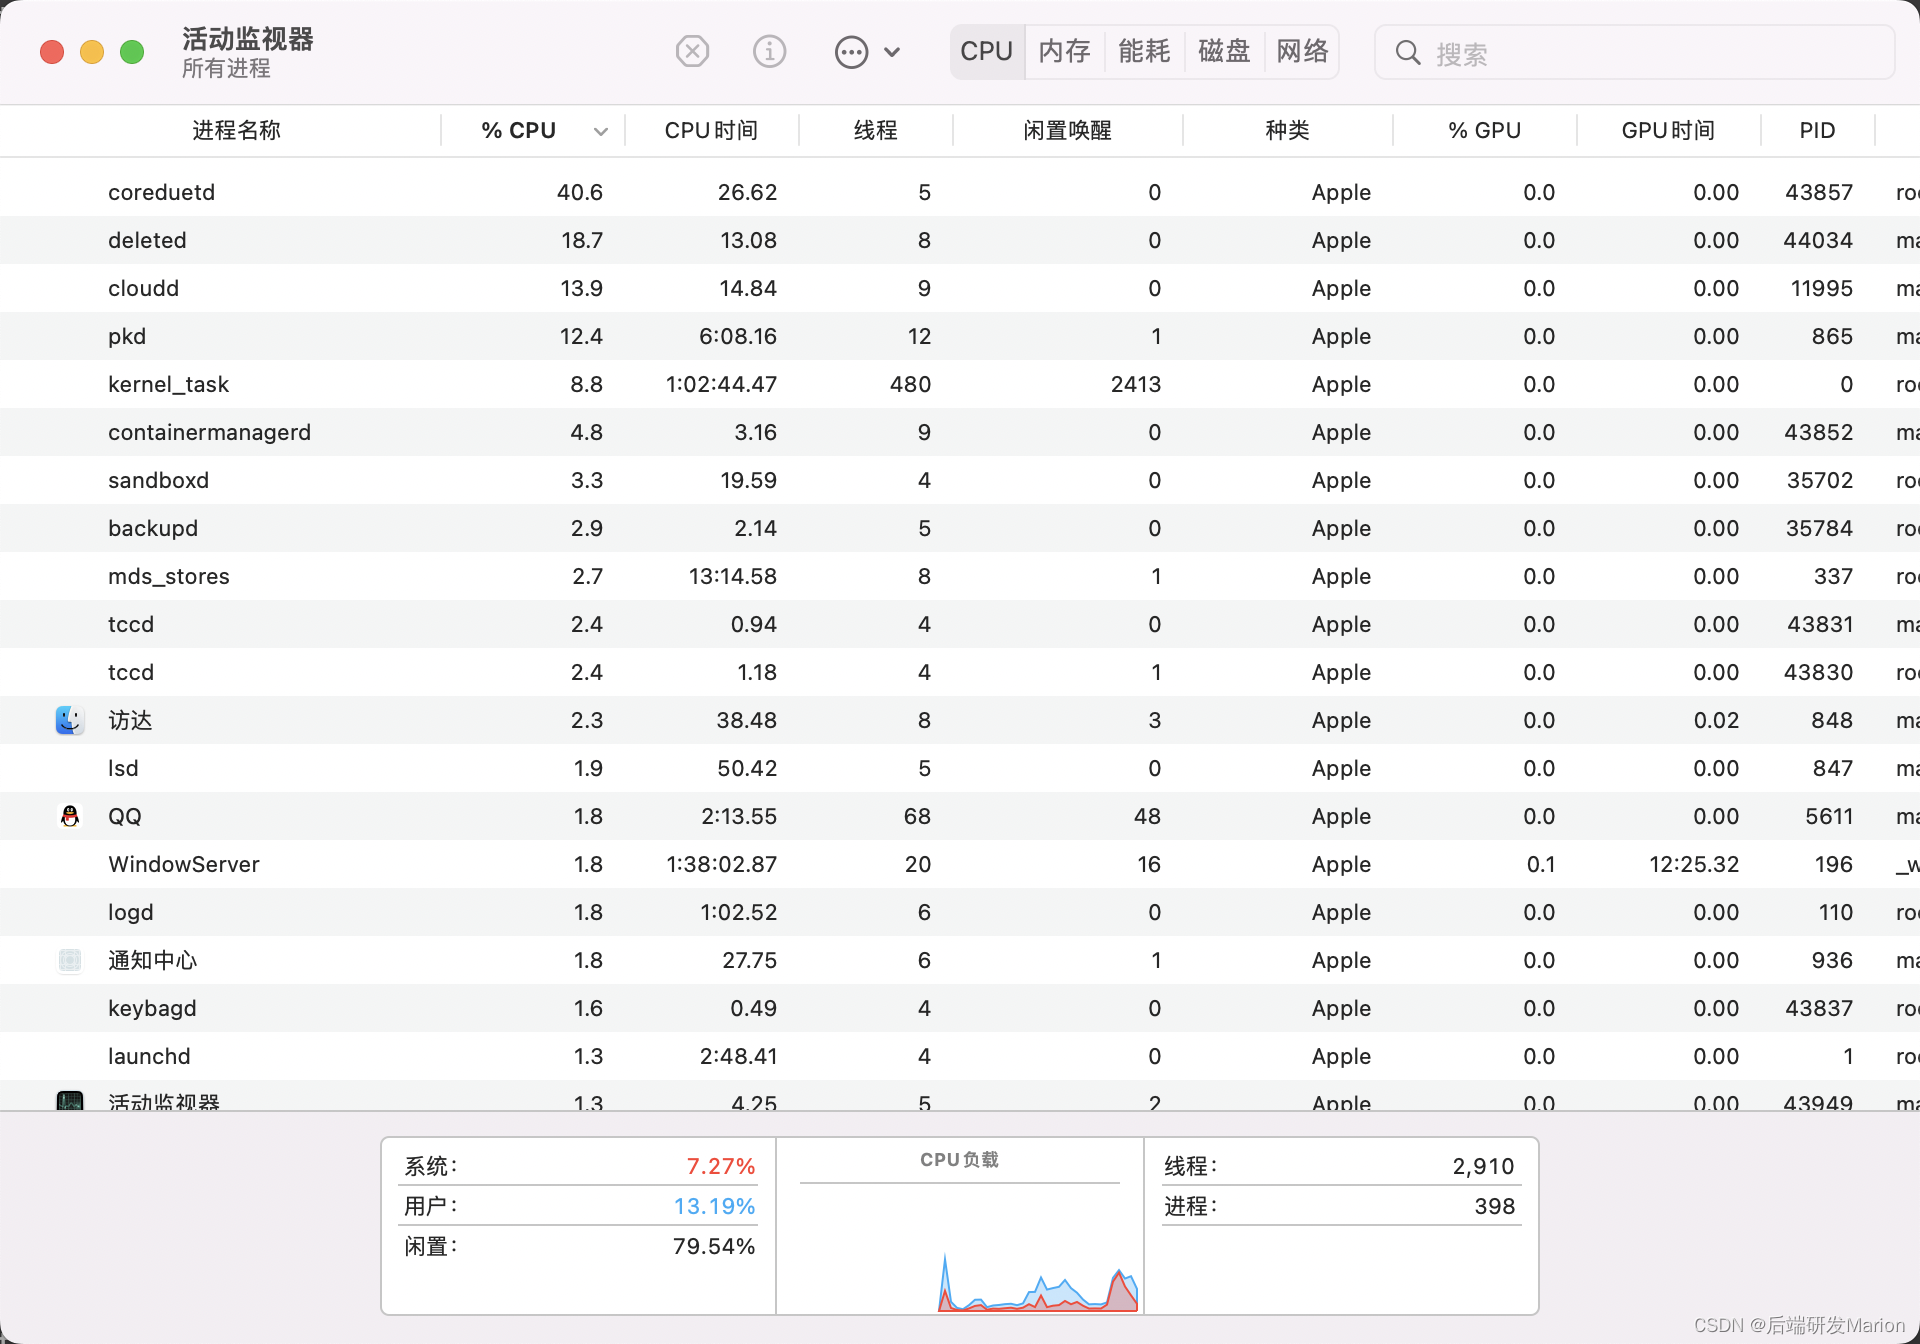Click the 活动监视器 app icon in list
The image size is (1920, 1344).
(x=69, y=1101)
